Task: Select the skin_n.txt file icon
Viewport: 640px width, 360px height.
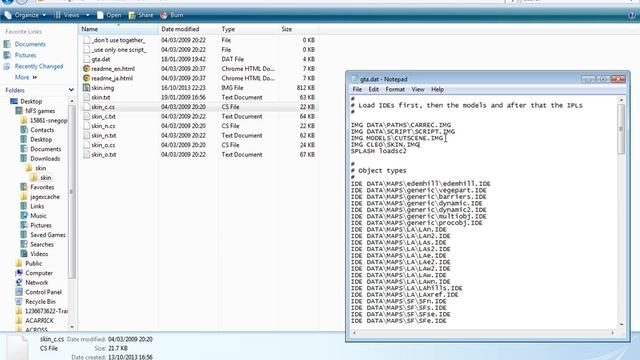Action: point(86,136)
